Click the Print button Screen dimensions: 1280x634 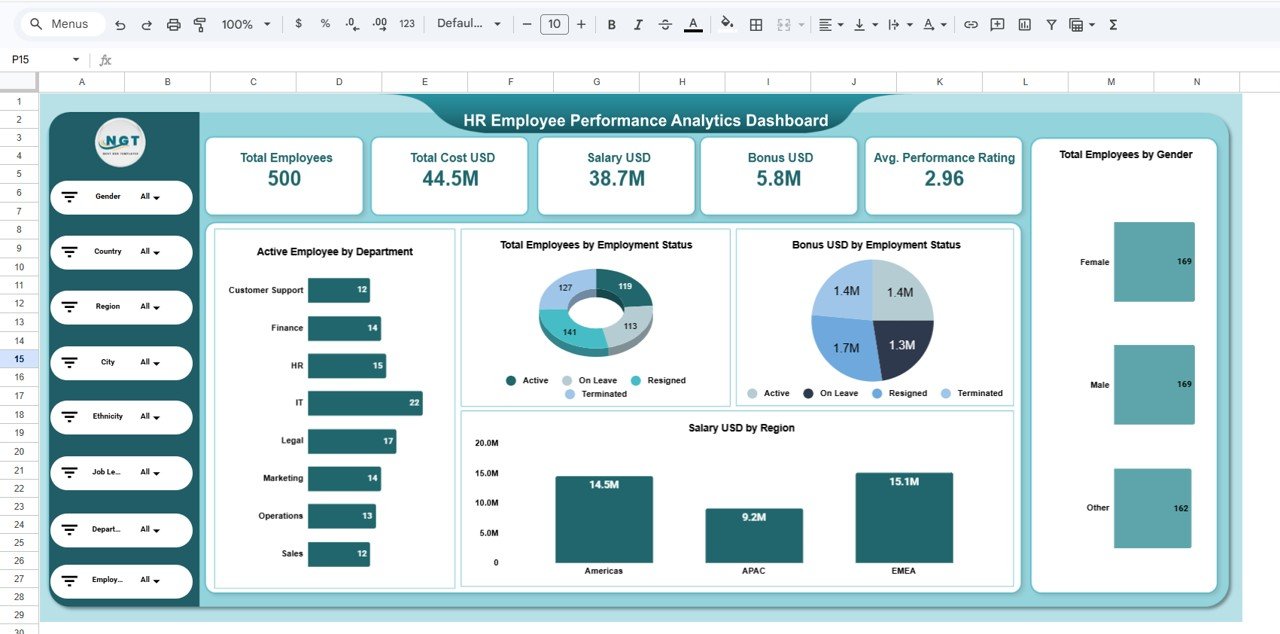click(172, 23)
